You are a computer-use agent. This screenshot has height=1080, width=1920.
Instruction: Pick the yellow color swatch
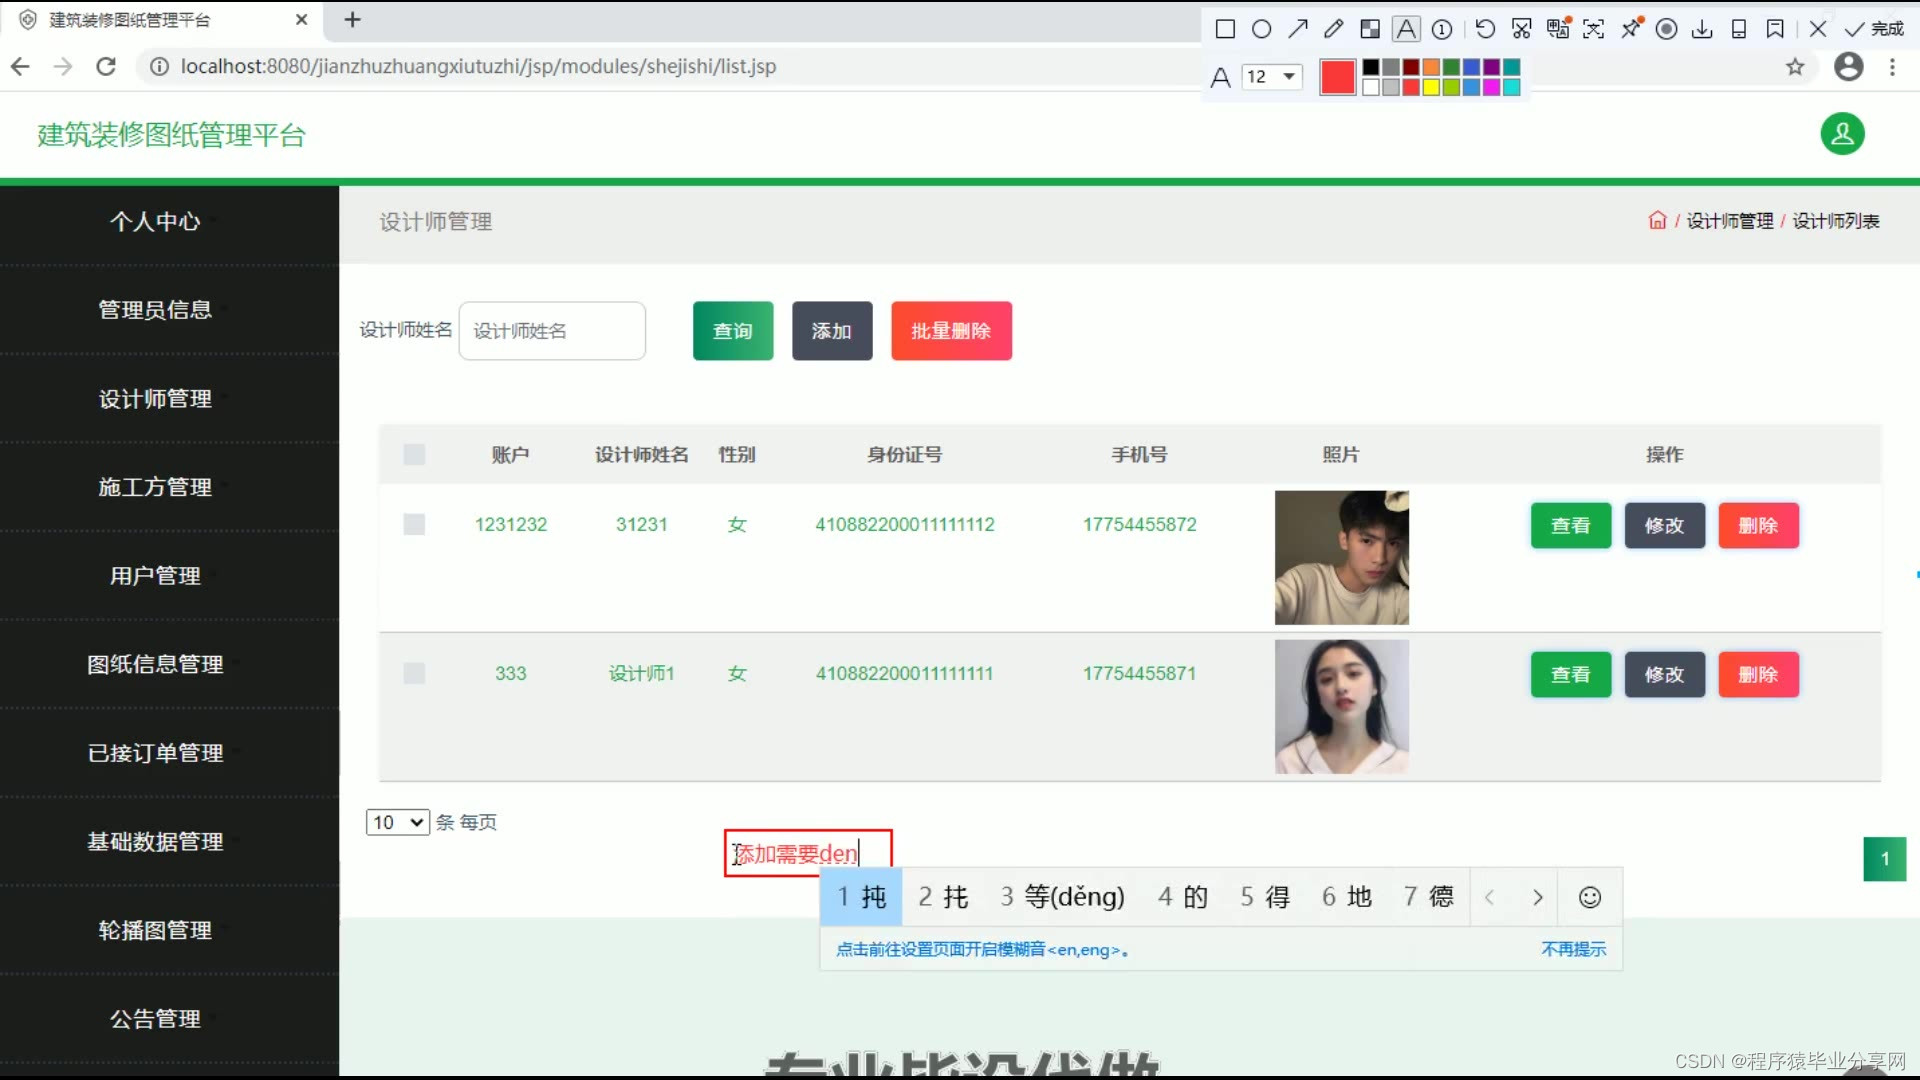coord(1431,88)
